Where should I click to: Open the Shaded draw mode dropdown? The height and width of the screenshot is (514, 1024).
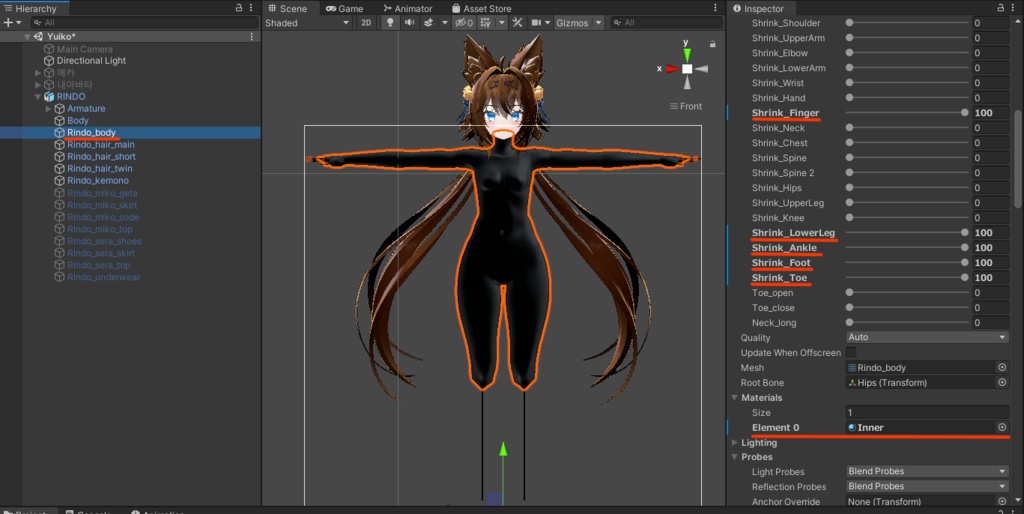[x=306, y=23]
